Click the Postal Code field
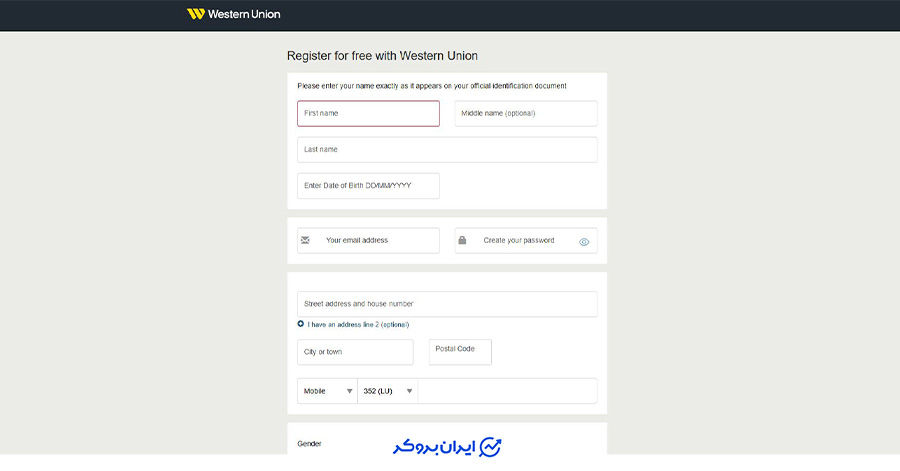This screenshot has width=900, height=471. 460,352
